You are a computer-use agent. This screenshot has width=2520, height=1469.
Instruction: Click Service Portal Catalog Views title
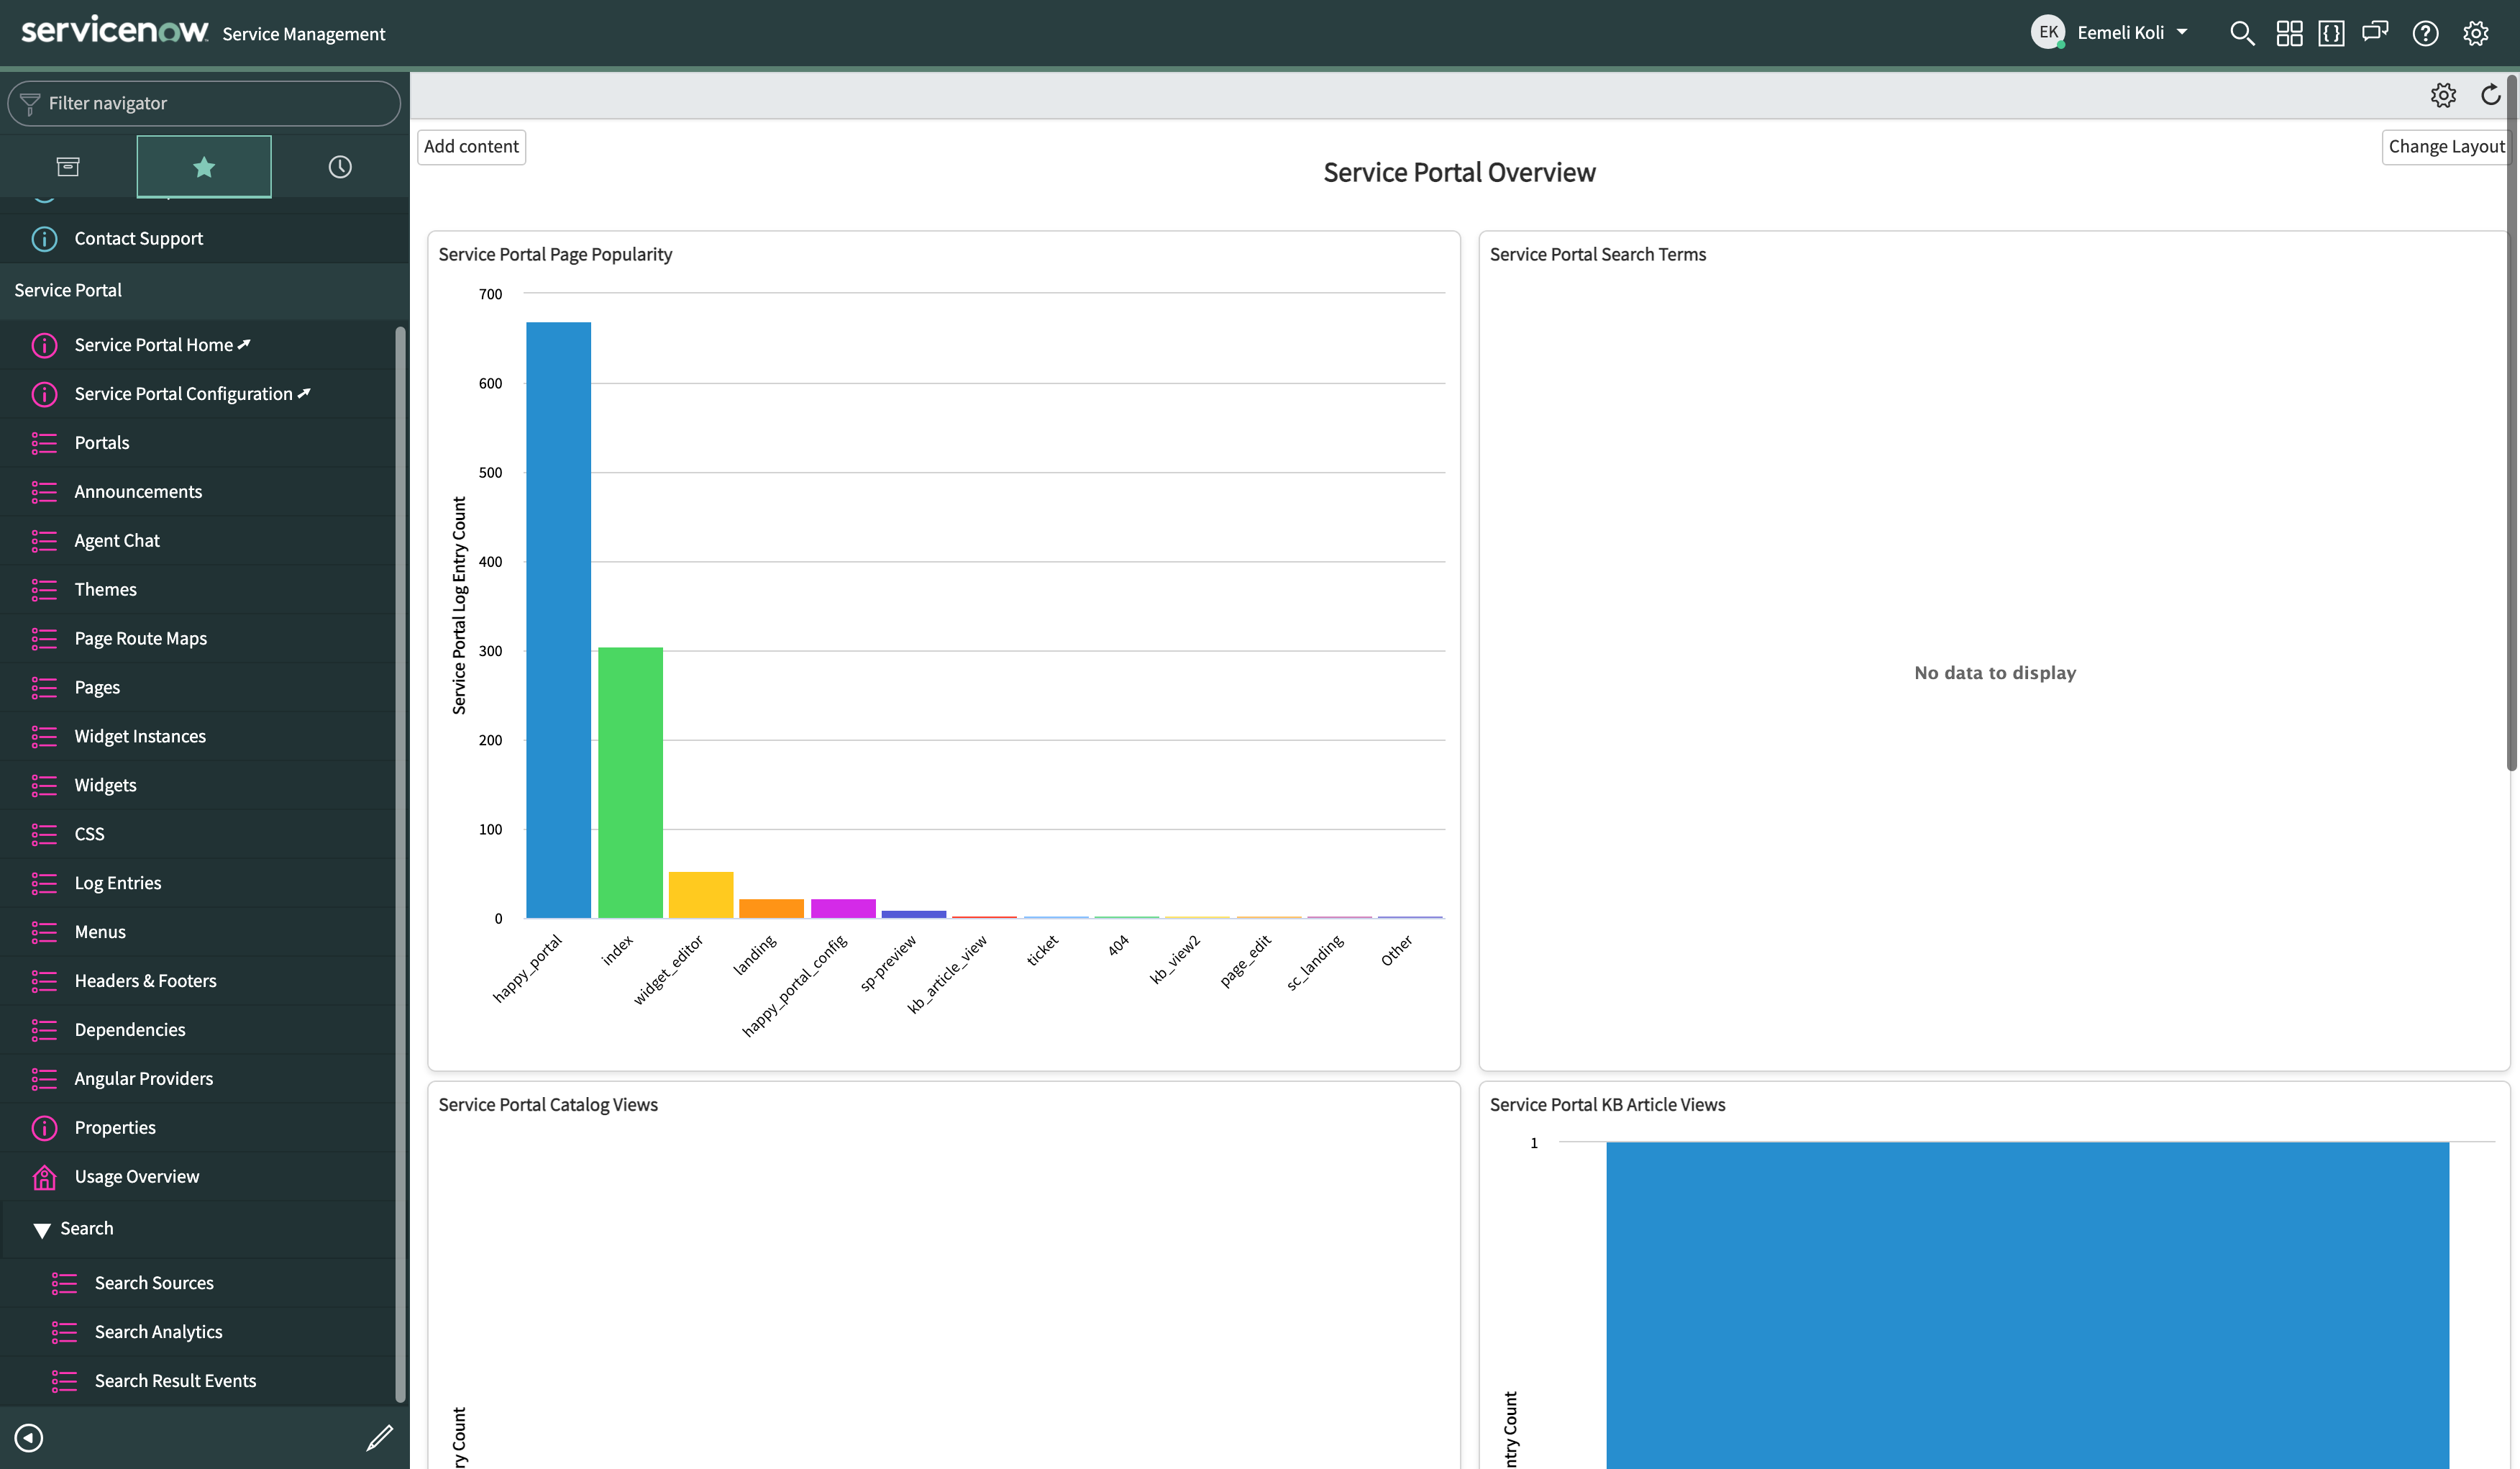point(548,1105)
